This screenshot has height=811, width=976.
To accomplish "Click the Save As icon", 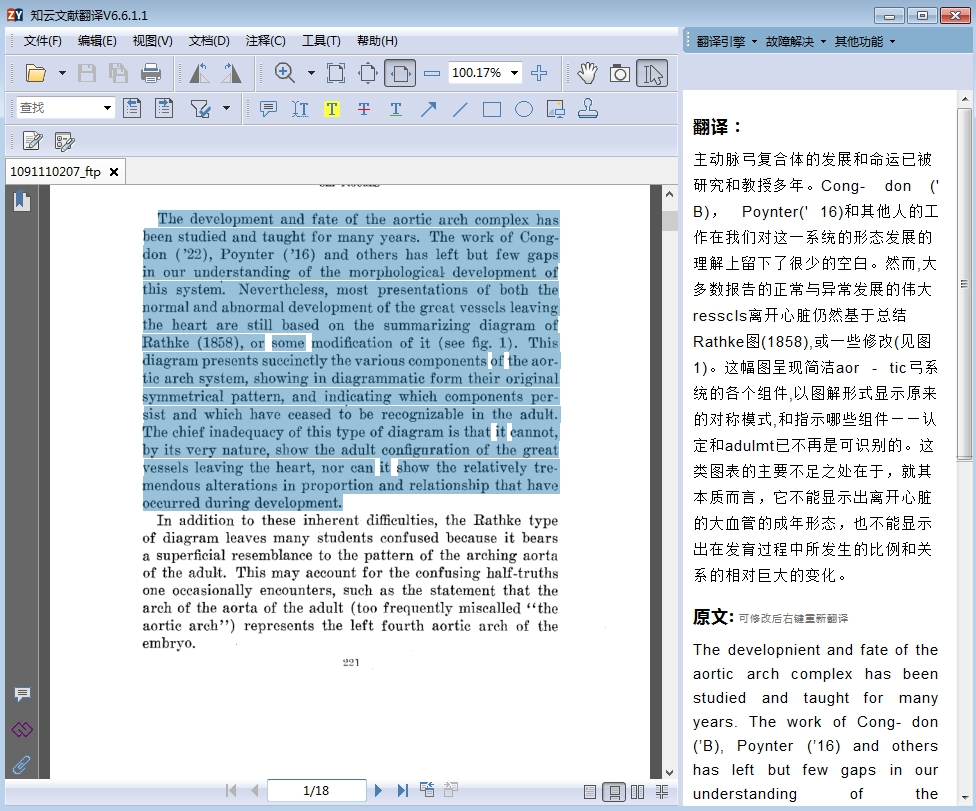I will point(118,73).
